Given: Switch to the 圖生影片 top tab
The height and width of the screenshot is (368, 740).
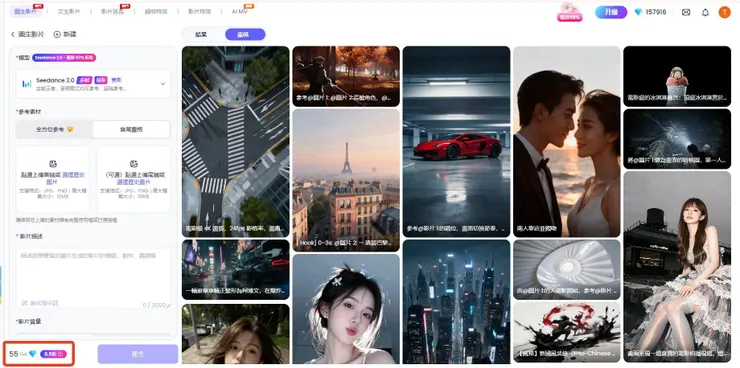Looking at the screenshot, I should tap(26, 11).
